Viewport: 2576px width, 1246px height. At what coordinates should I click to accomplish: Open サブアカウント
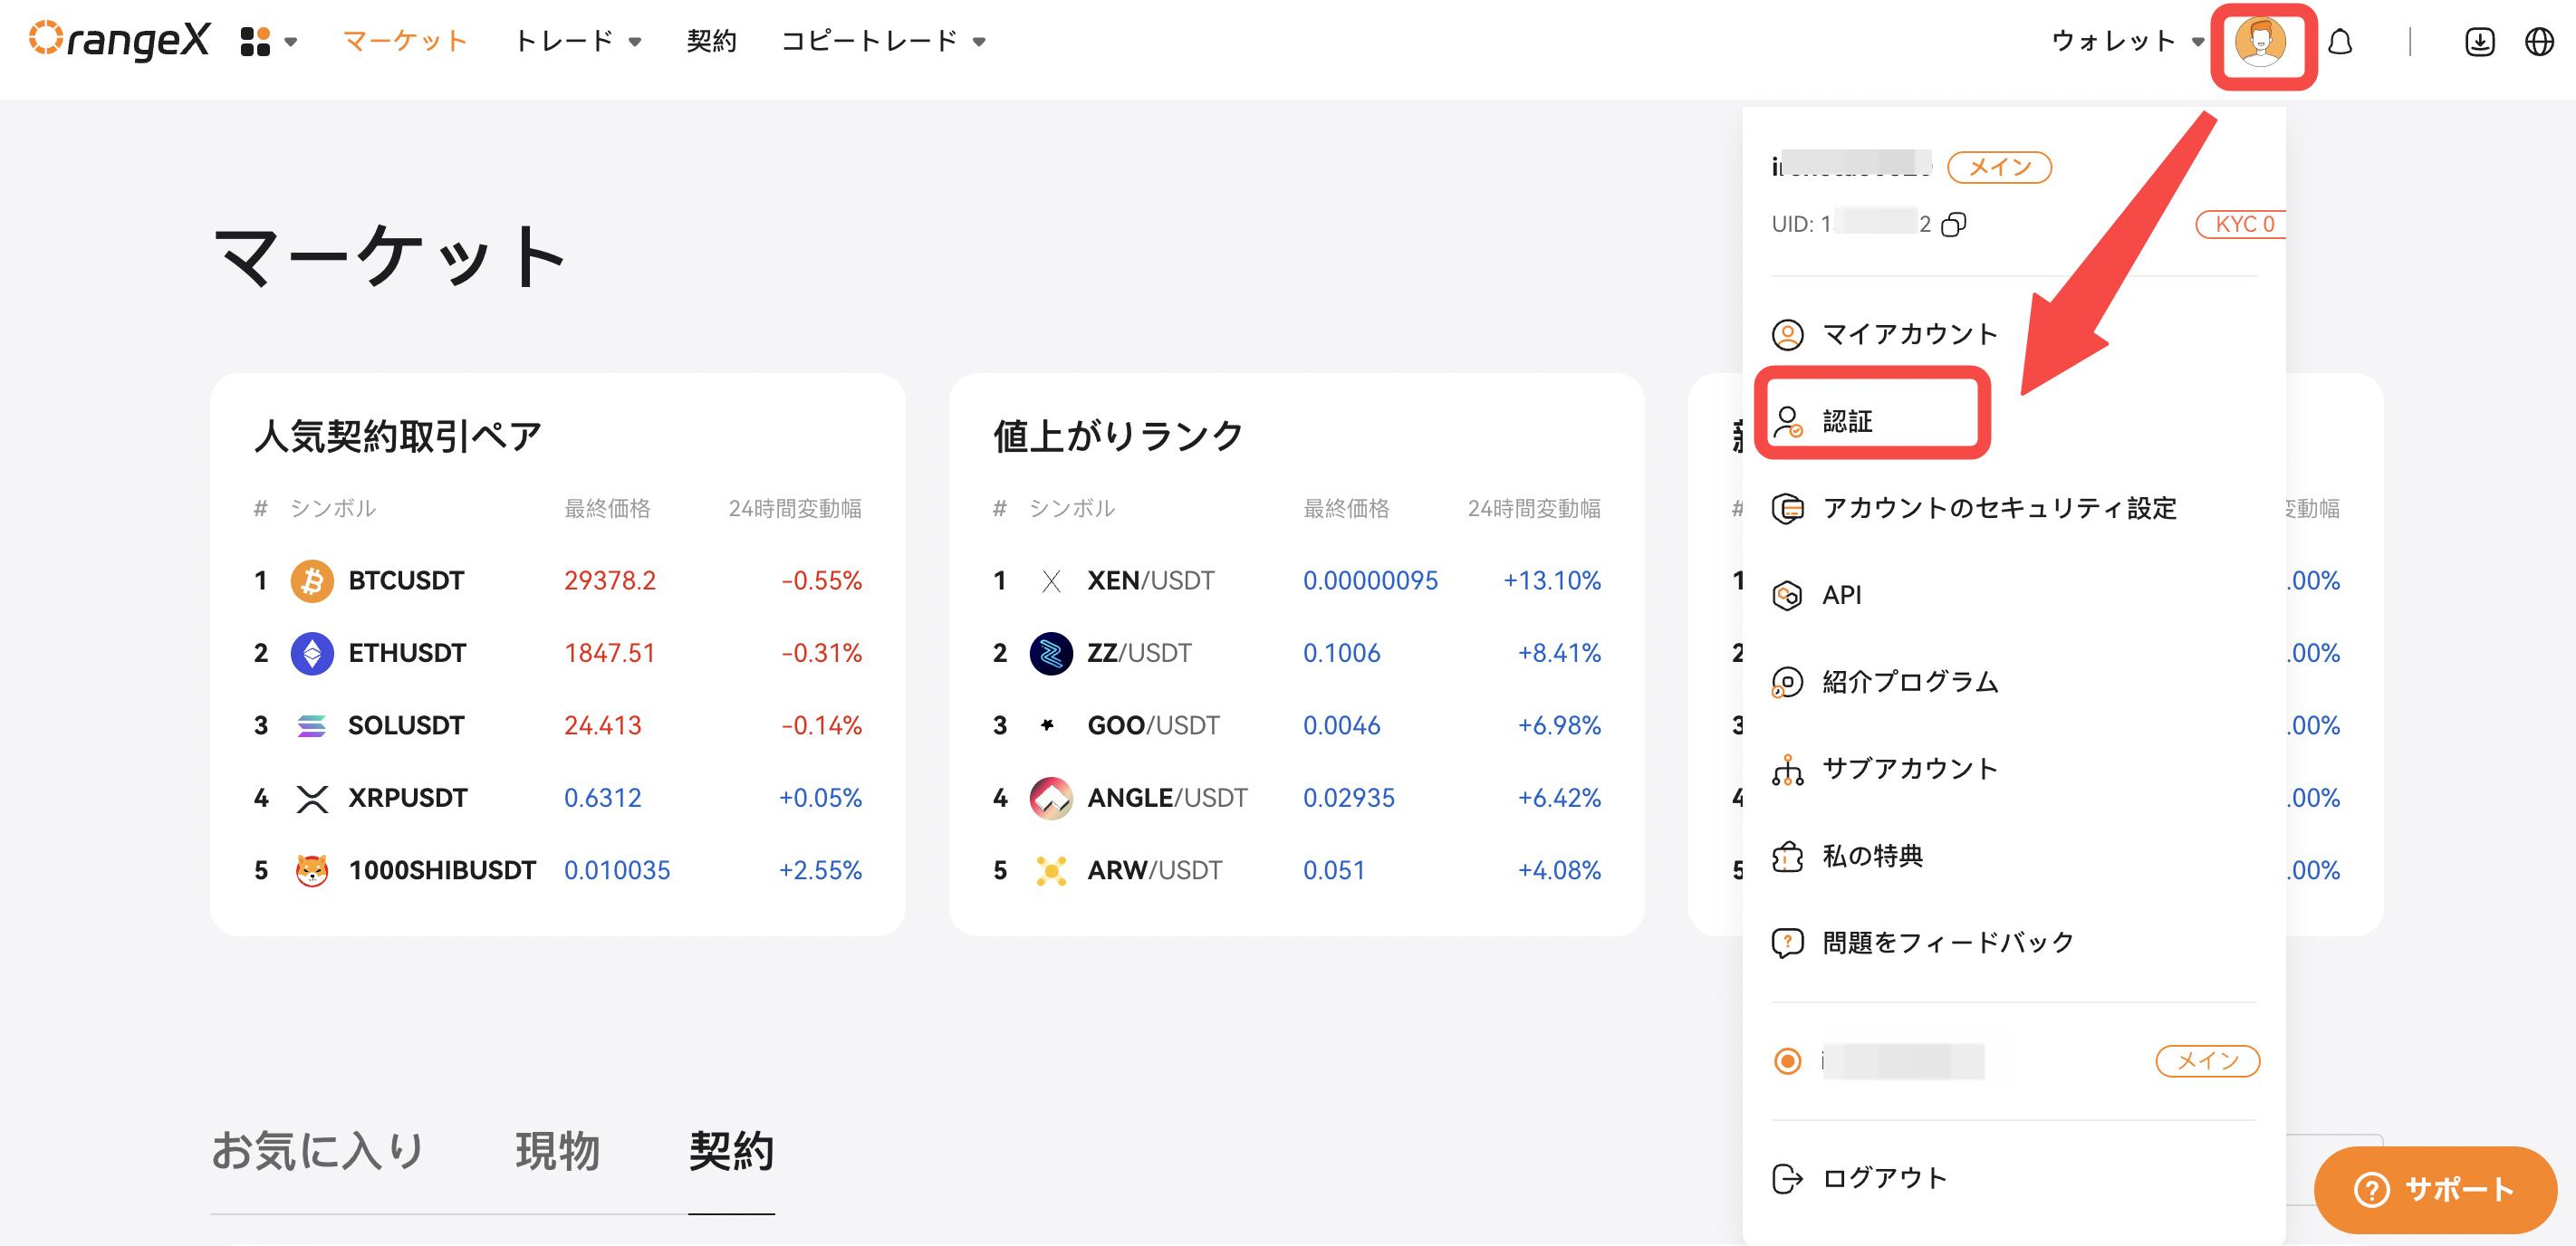(1909, 768)
